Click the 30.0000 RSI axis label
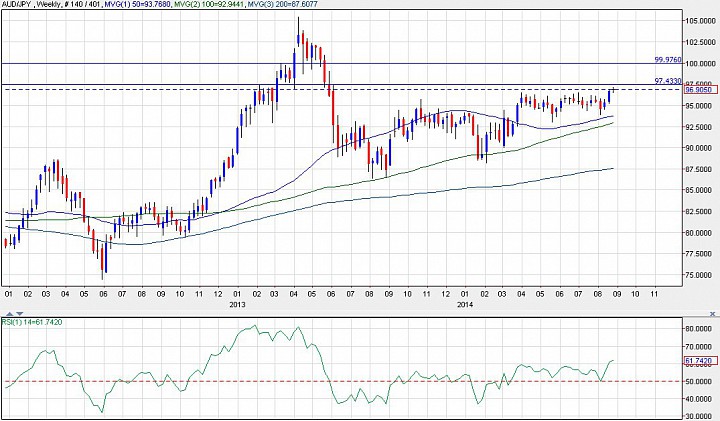Viewport: 720px width, 421px height. click(x=700, y=416)
